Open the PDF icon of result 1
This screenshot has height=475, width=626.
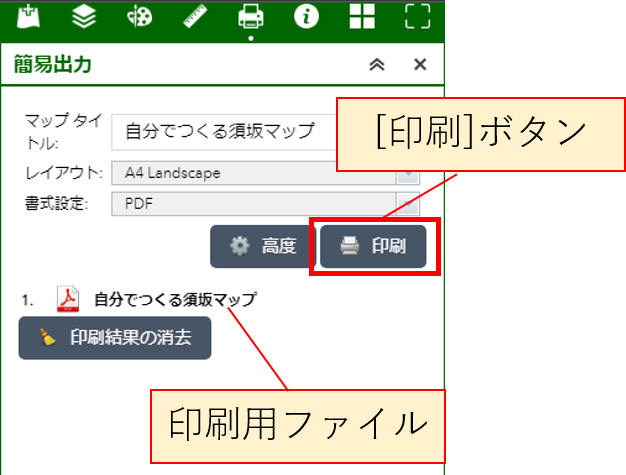(68, 299)
